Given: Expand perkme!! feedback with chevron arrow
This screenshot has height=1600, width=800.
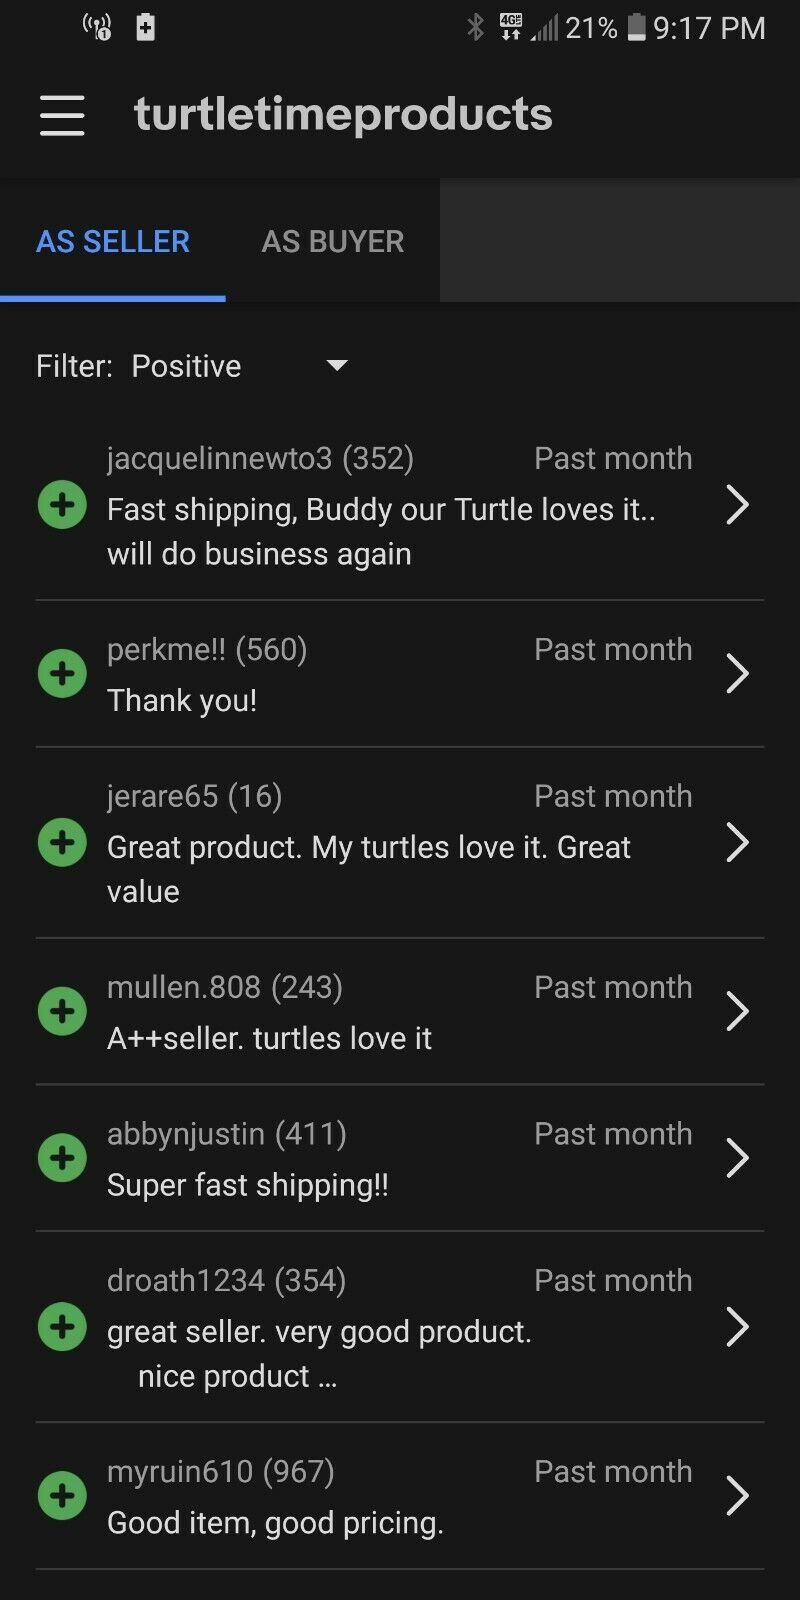Looking at the screenshot, I should 737,674.
